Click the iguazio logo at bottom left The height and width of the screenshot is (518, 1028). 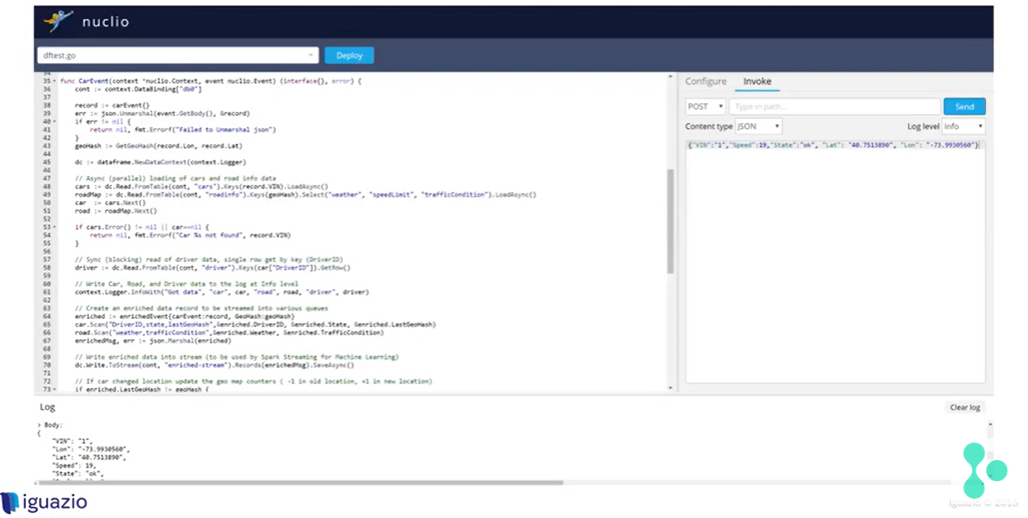coord(44,502)
